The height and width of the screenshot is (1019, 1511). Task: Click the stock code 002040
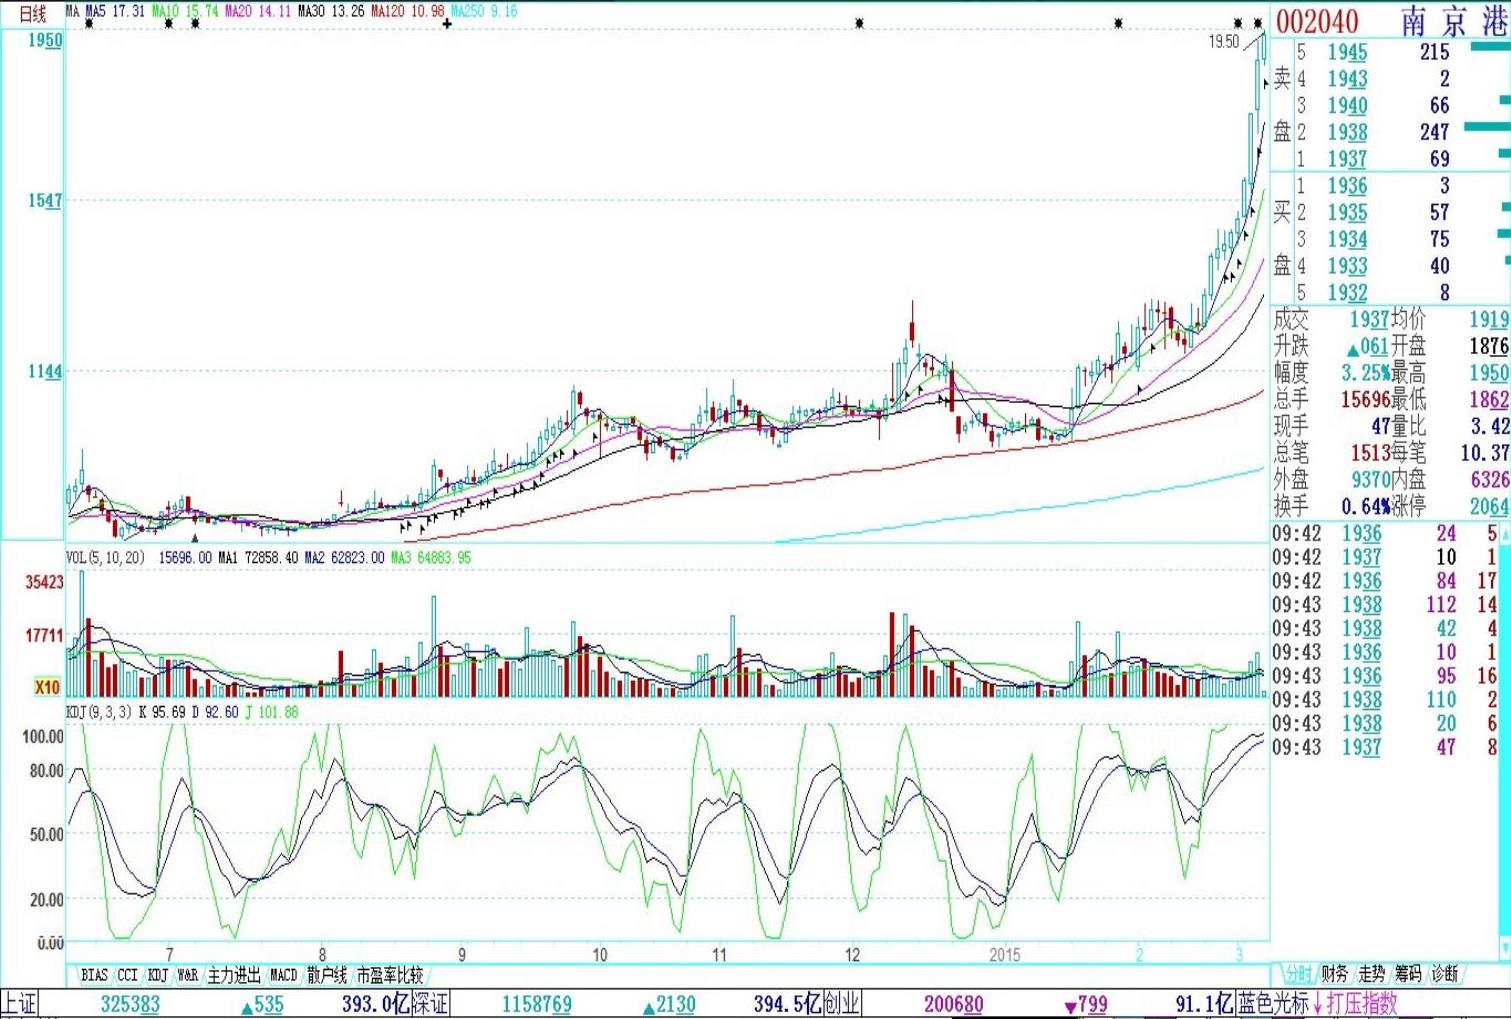click(1317, 21)
